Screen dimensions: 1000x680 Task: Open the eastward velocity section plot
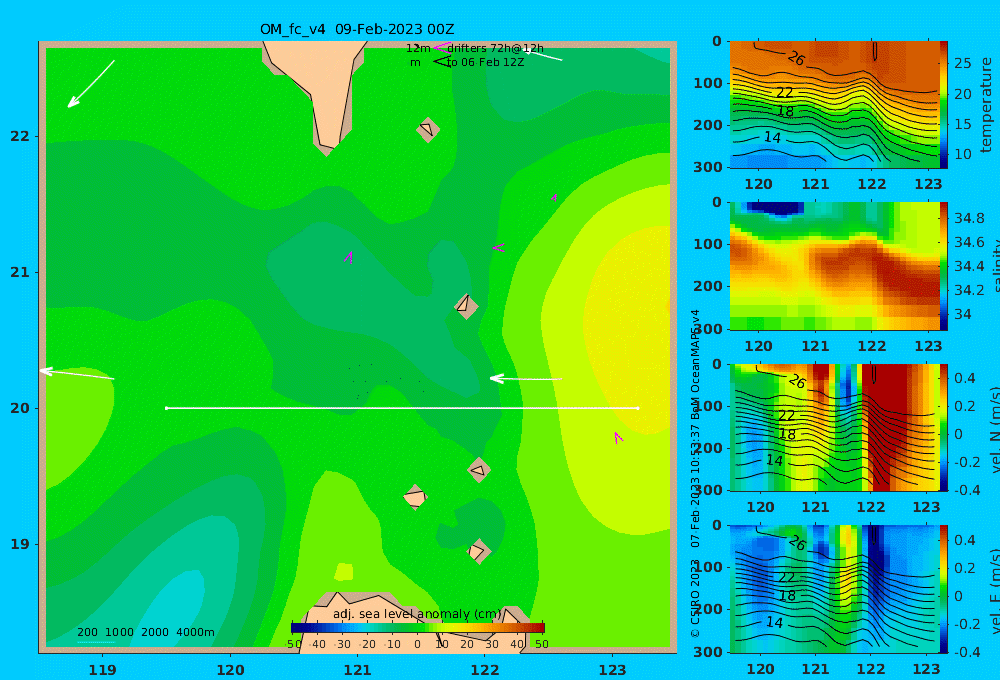tap(834, 589)
